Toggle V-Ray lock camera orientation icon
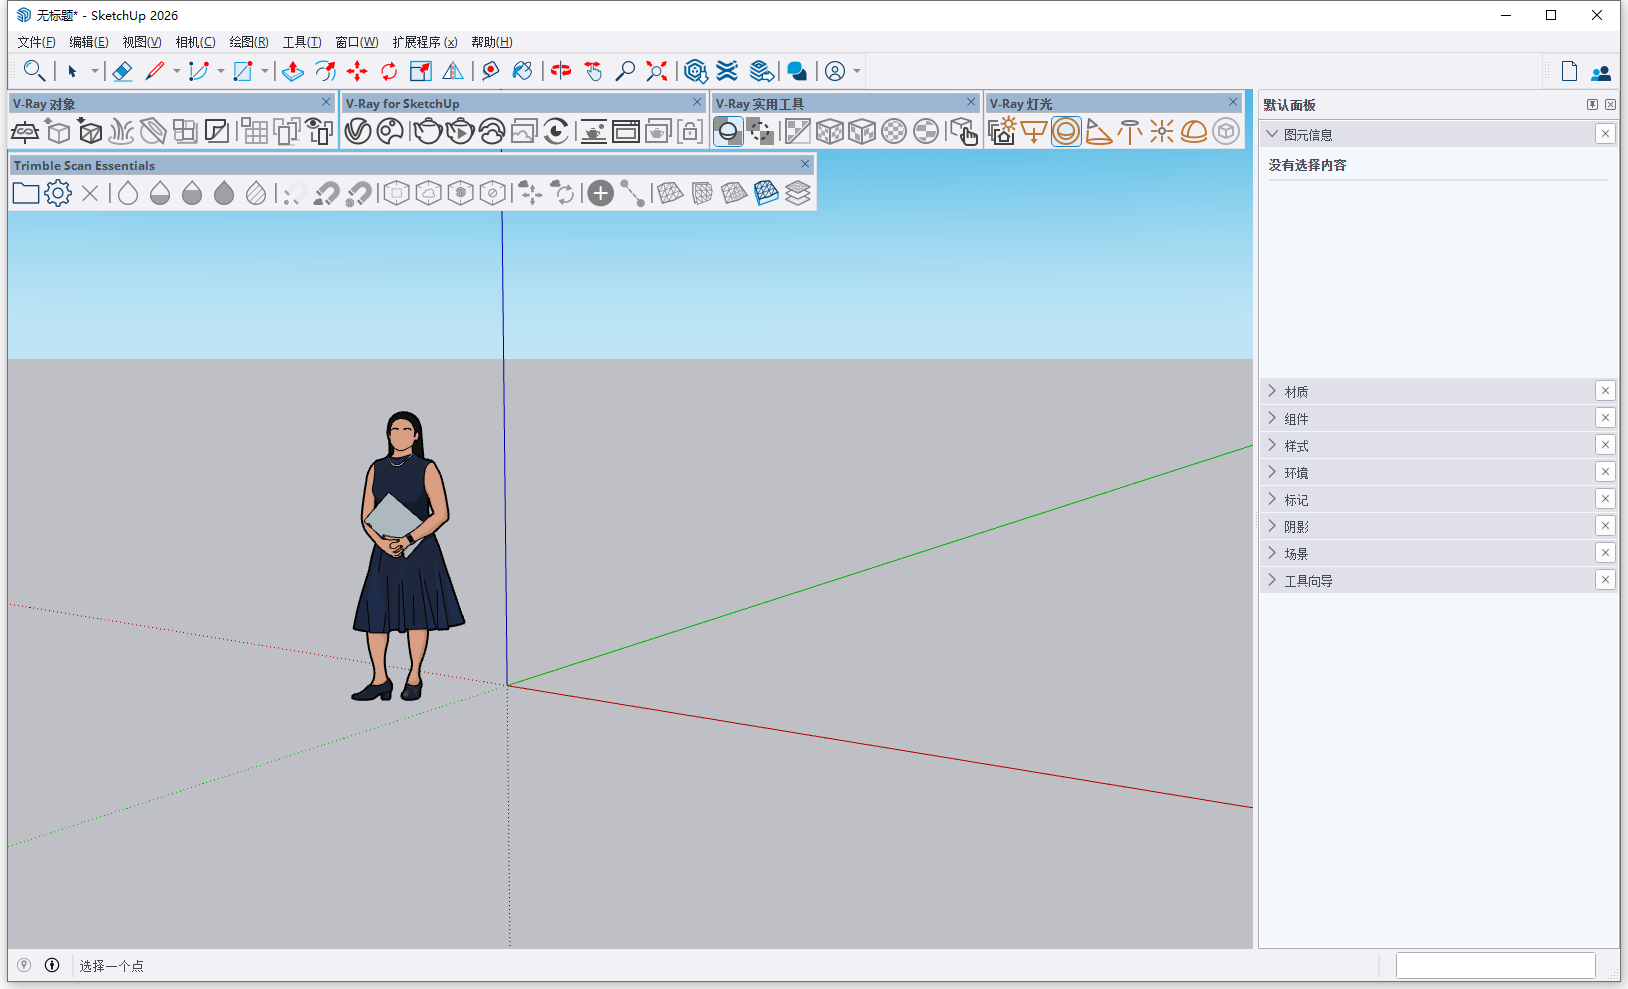 click(x=690, y=131)
